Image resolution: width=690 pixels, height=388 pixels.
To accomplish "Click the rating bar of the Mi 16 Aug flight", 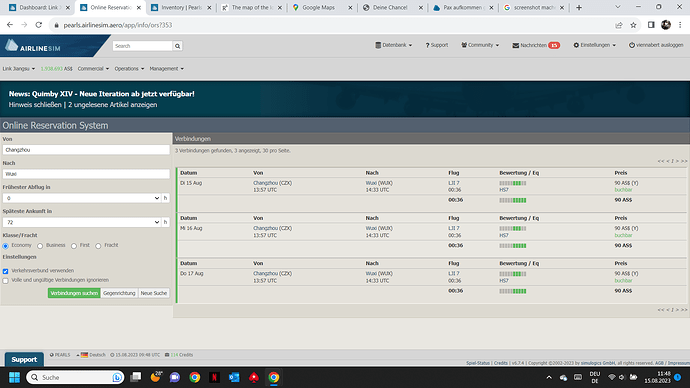I will tap(513, 229).
